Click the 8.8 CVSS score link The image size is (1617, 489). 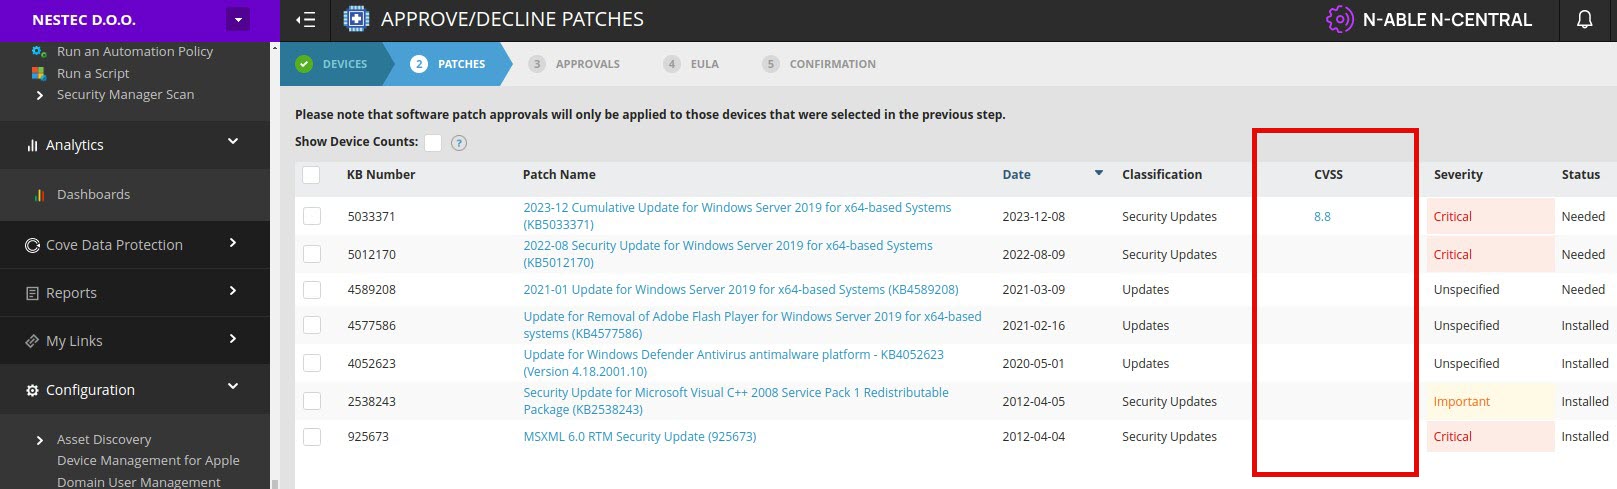point(1322,217)
